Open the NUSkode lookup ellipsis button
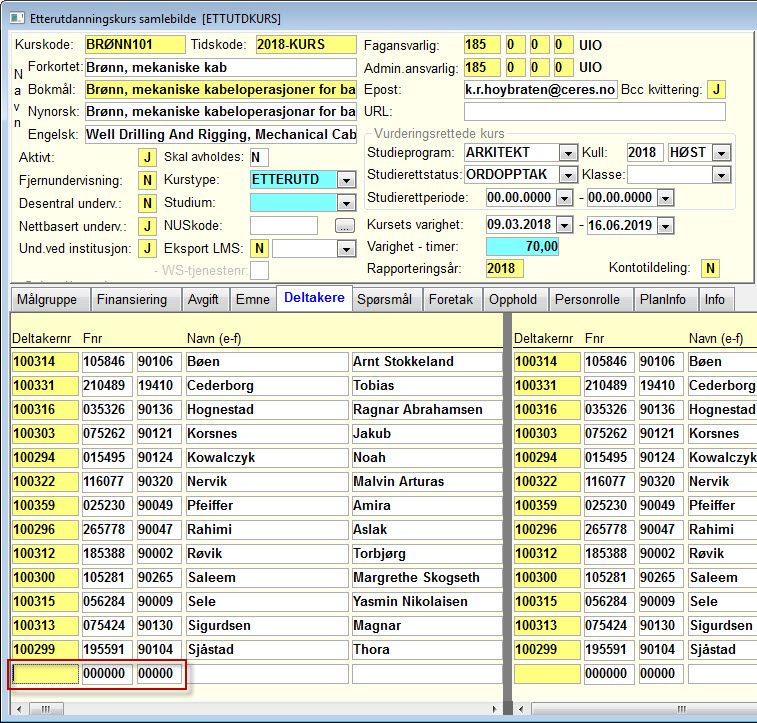Viewport: 757px width, 723px height. coord(344,226)
